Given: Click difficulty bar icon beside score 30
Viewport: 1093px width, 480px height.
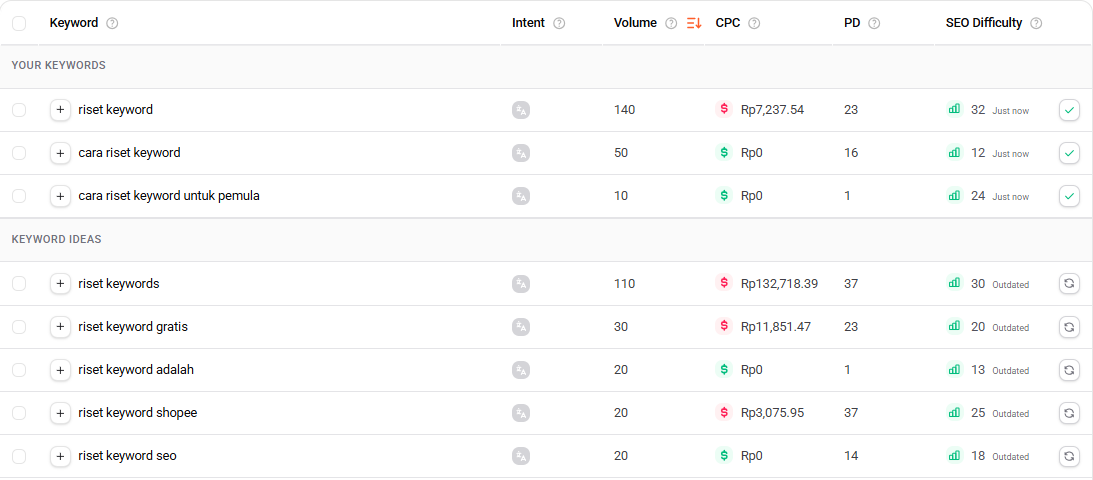Looking at the screenshot, I should click(954, 283).
